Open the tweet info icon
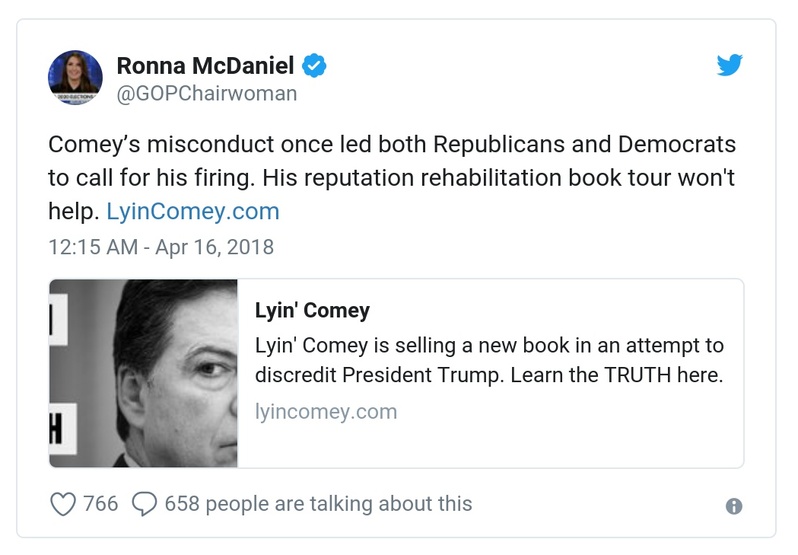Image resolution: width=798 pixels, height=555 pixels. [x=734, y=506]
